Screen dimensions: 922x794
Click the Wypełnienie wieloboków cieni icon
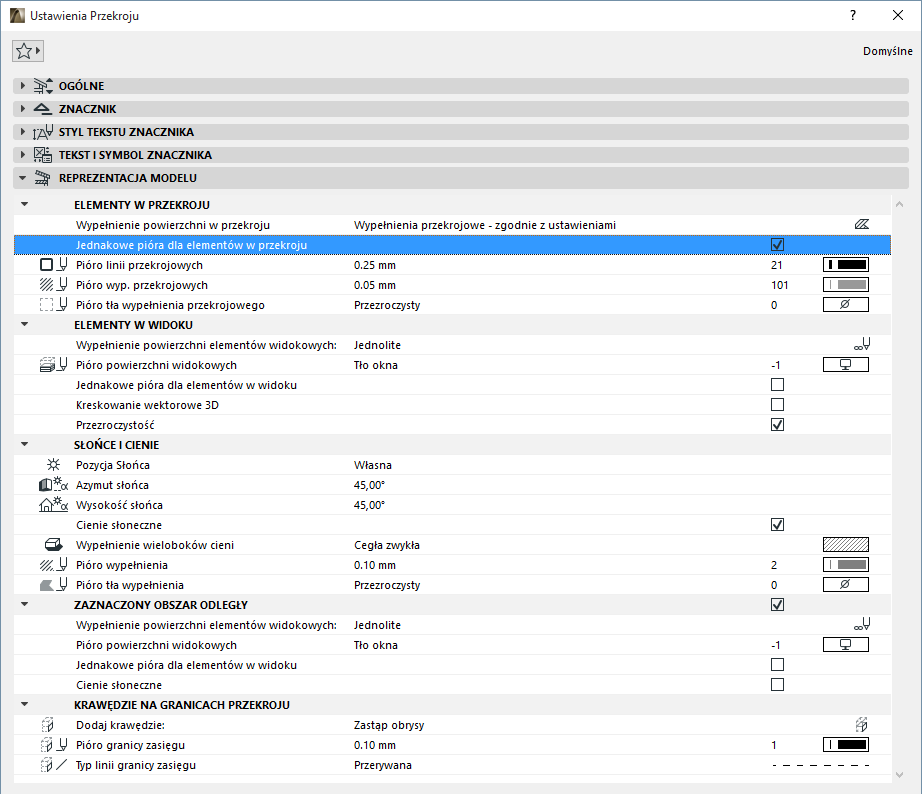tap(54, 545)
